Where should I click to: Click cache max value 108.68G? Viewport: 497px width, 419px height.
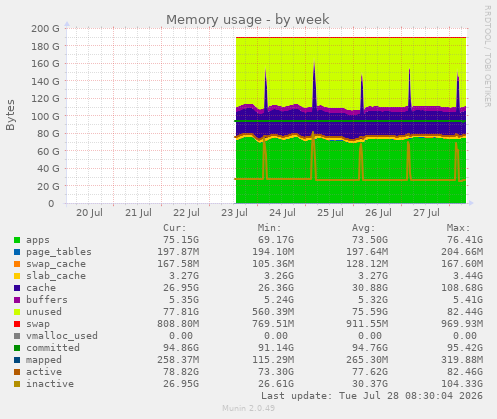pyautogui.click(x=462, y=288)
